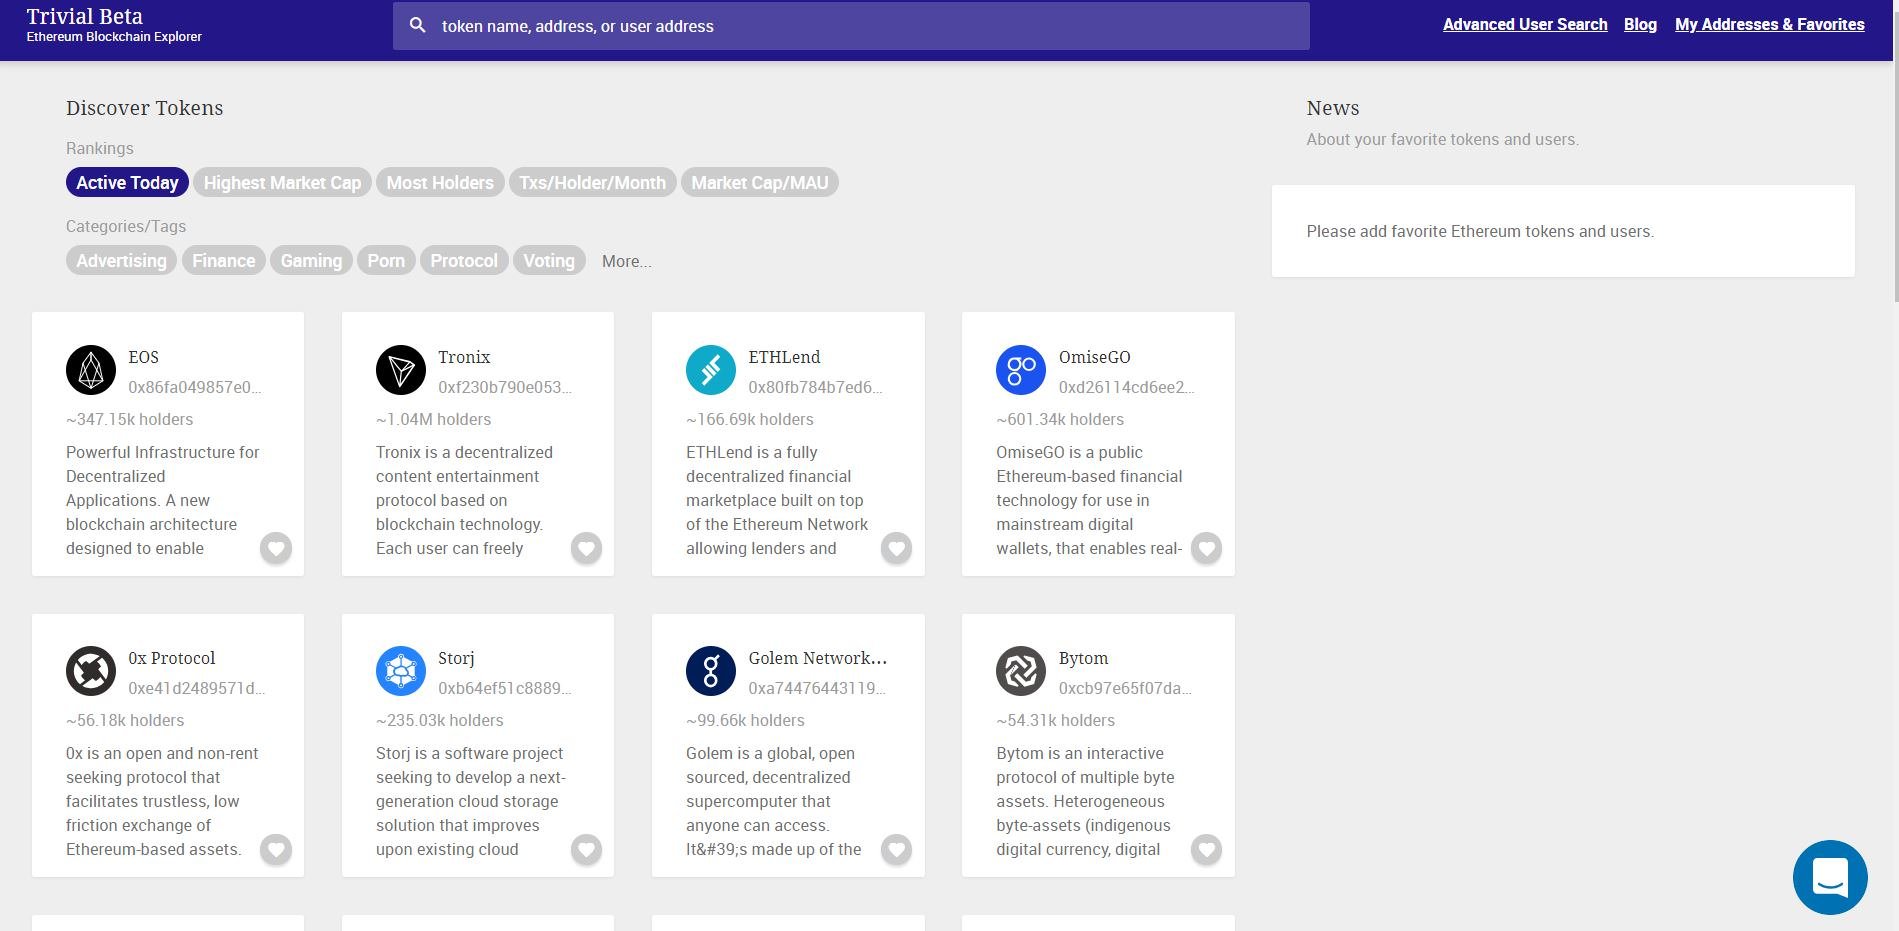Click the page vertical scrollbar
This screenshot has height=931, width=1899.
point(1896,150)
